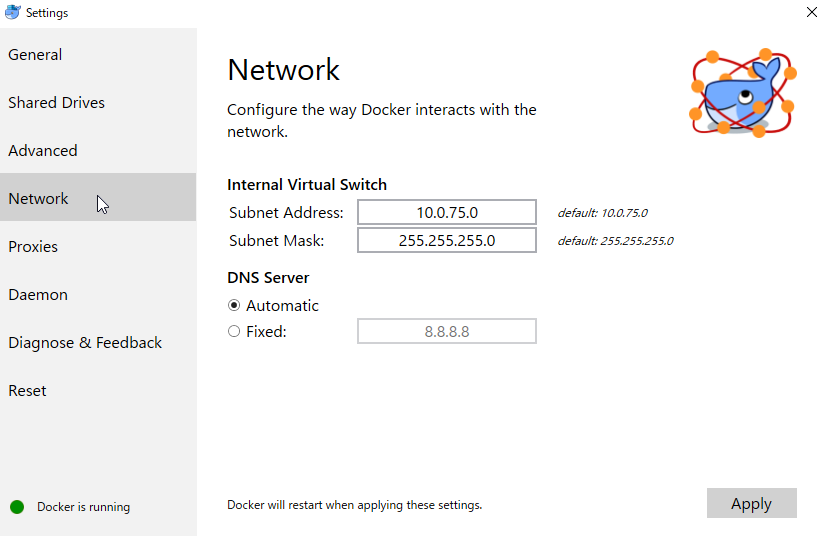The image size is (825, 536).
Task: Click the Subnet Mask input field
Action: (447, 240)
